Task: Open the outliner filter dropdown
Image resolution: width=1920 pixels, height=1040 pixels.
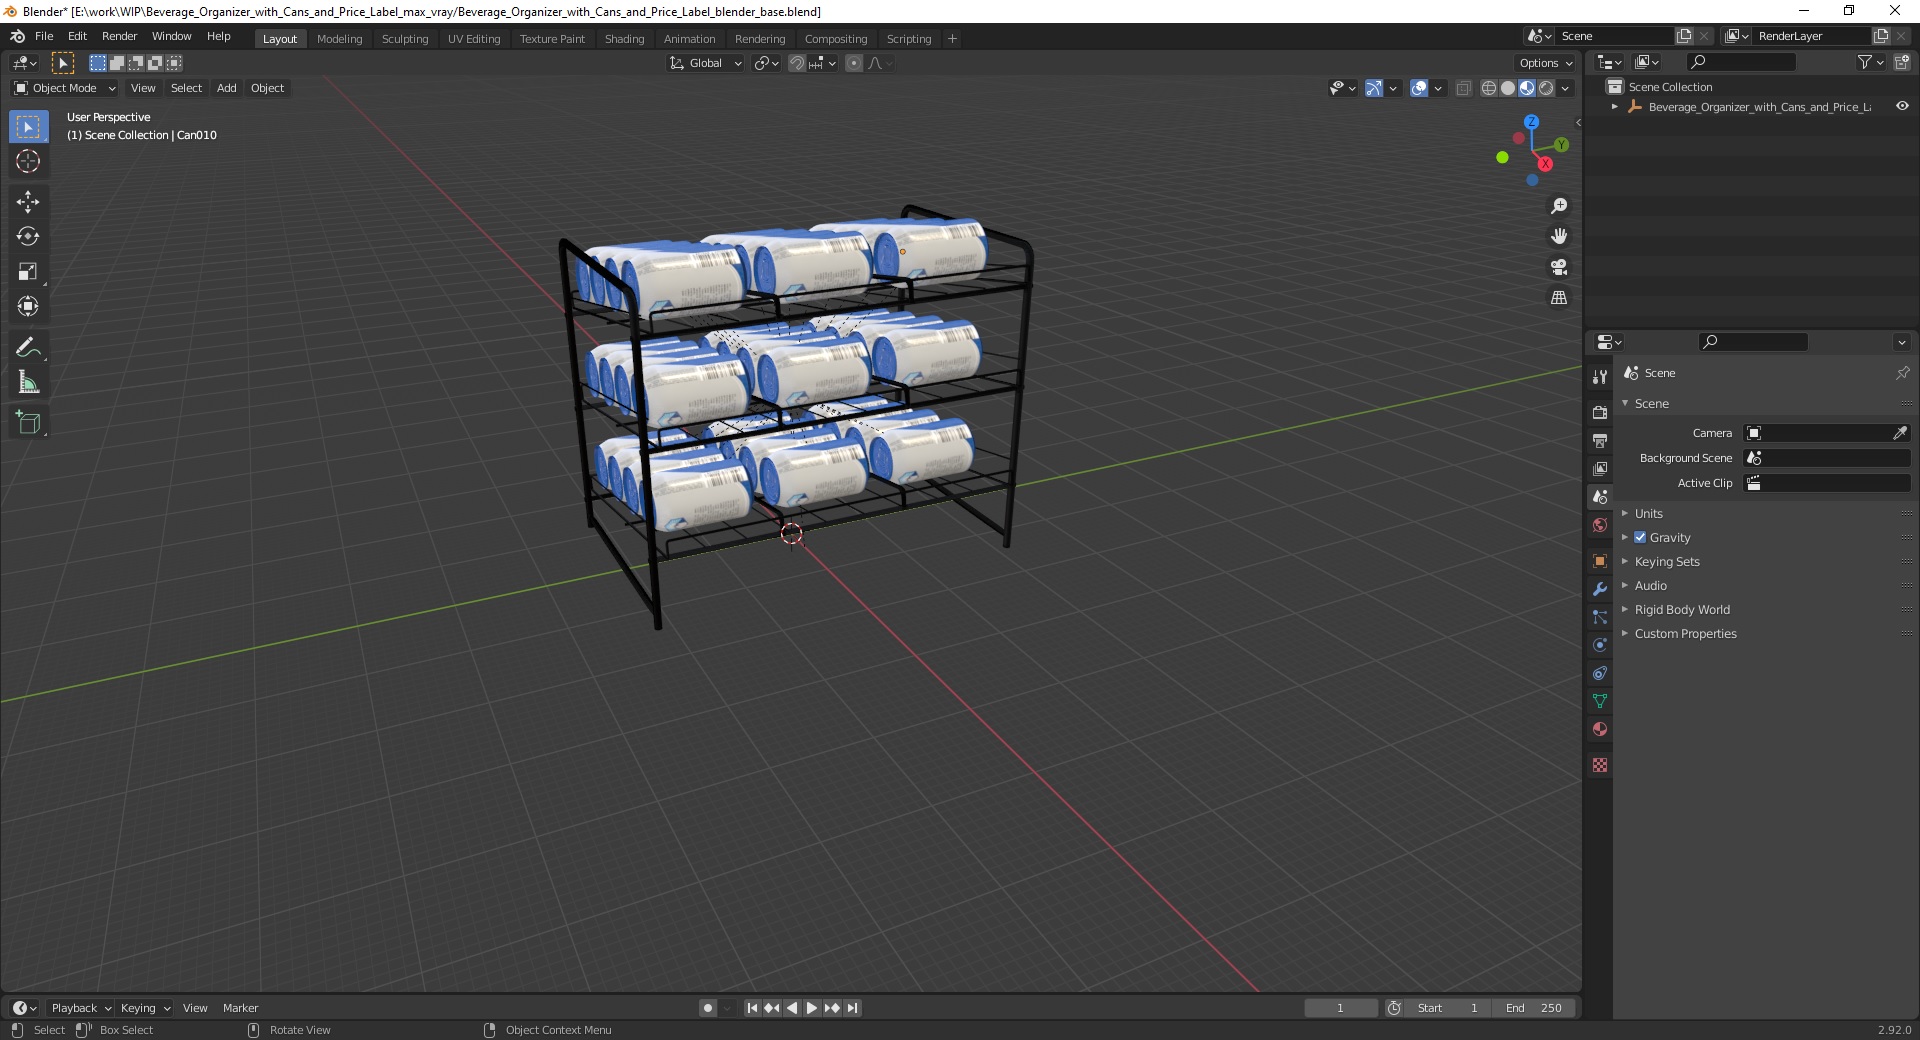Action: (1870, 62)
